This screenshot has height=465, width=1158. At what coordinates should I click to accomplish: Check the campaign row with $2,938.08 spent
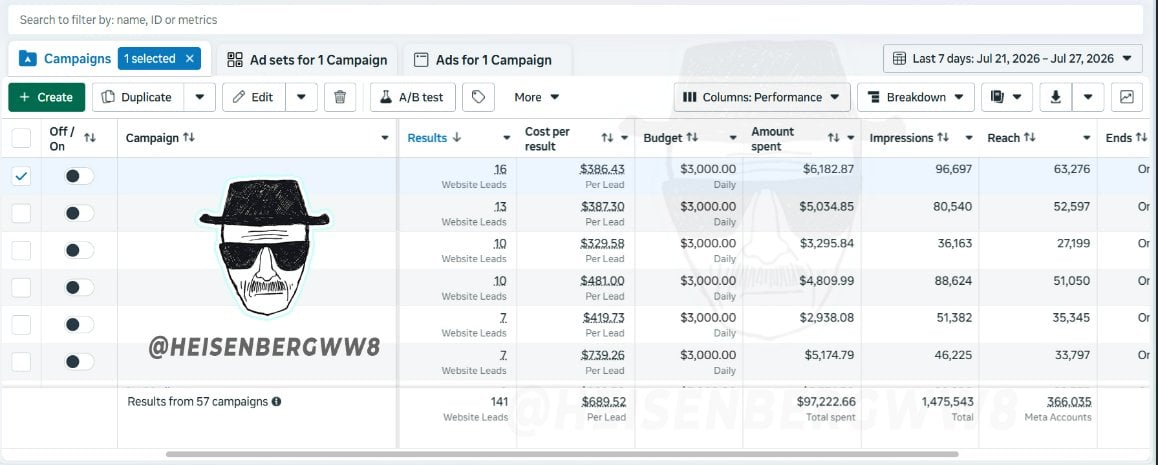(x=21, y=325)
